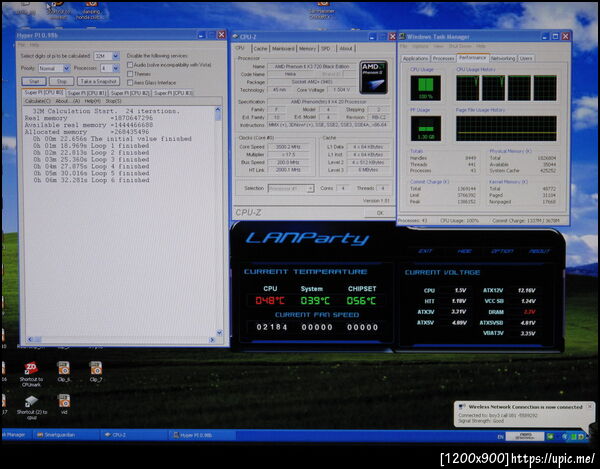Switch to the CPU-Z SPD tab
Viewport: 600px width, 469px height.
coord(326,49)
